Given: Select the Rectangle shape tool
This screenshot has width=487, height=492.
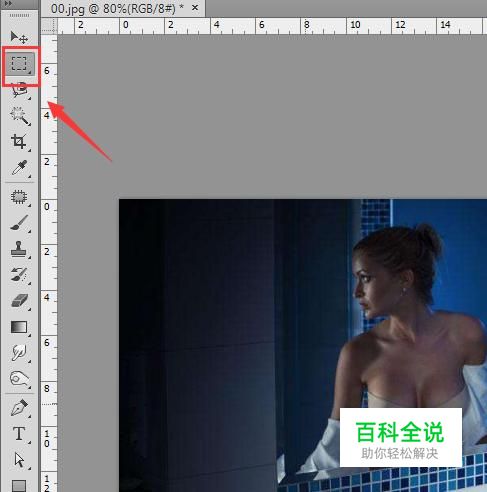Looking at the screenshot, I should [19, 485].
